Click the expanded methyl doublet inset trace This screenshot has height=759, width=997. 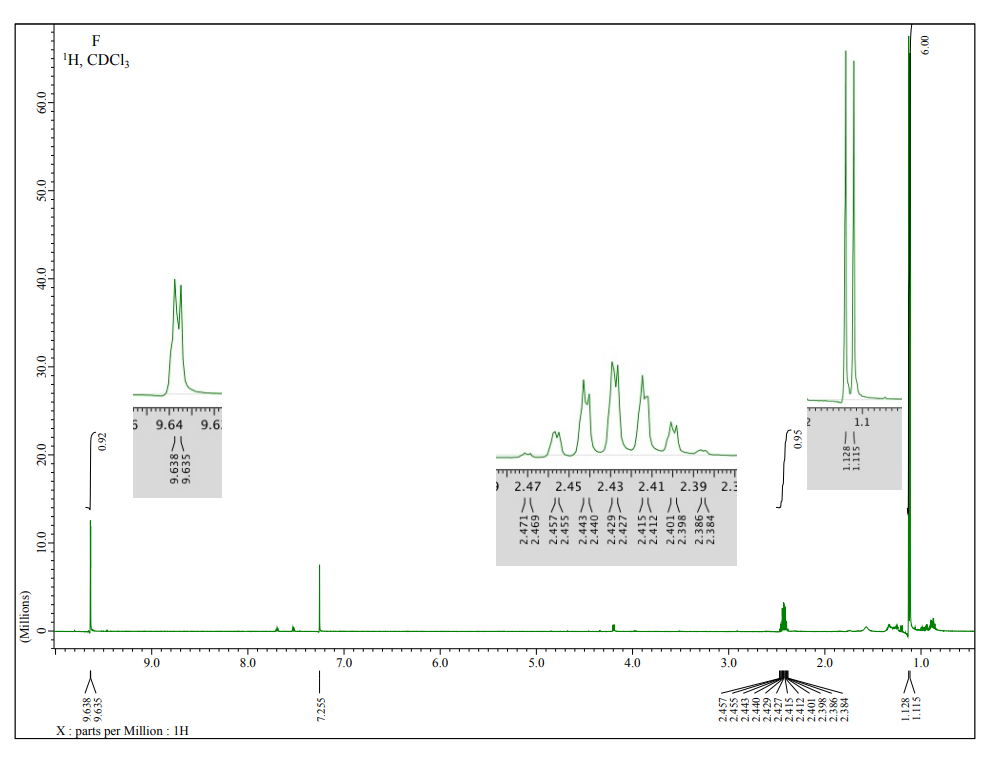(855, 226)
